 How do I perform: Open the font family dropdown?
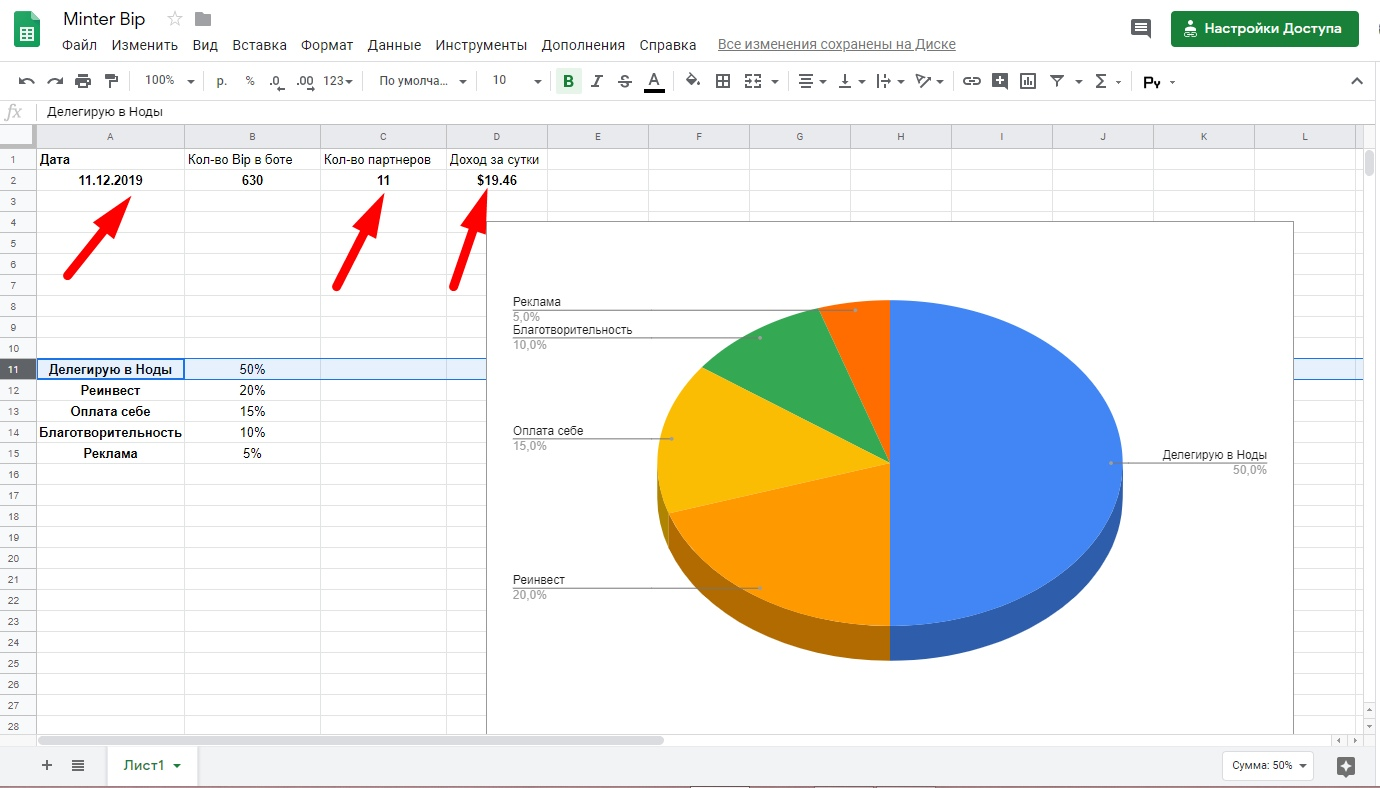click(x=422, y=81)
